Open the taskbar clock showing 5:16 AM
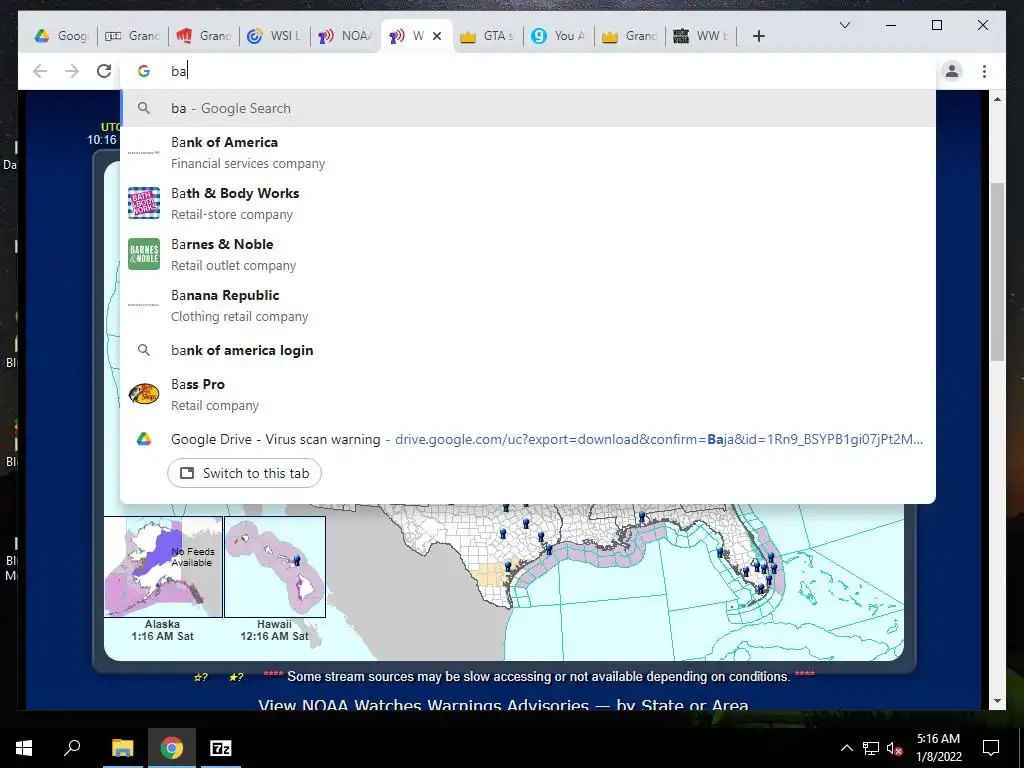Screen dimensions: 1024x768 [x=938, y=748]
